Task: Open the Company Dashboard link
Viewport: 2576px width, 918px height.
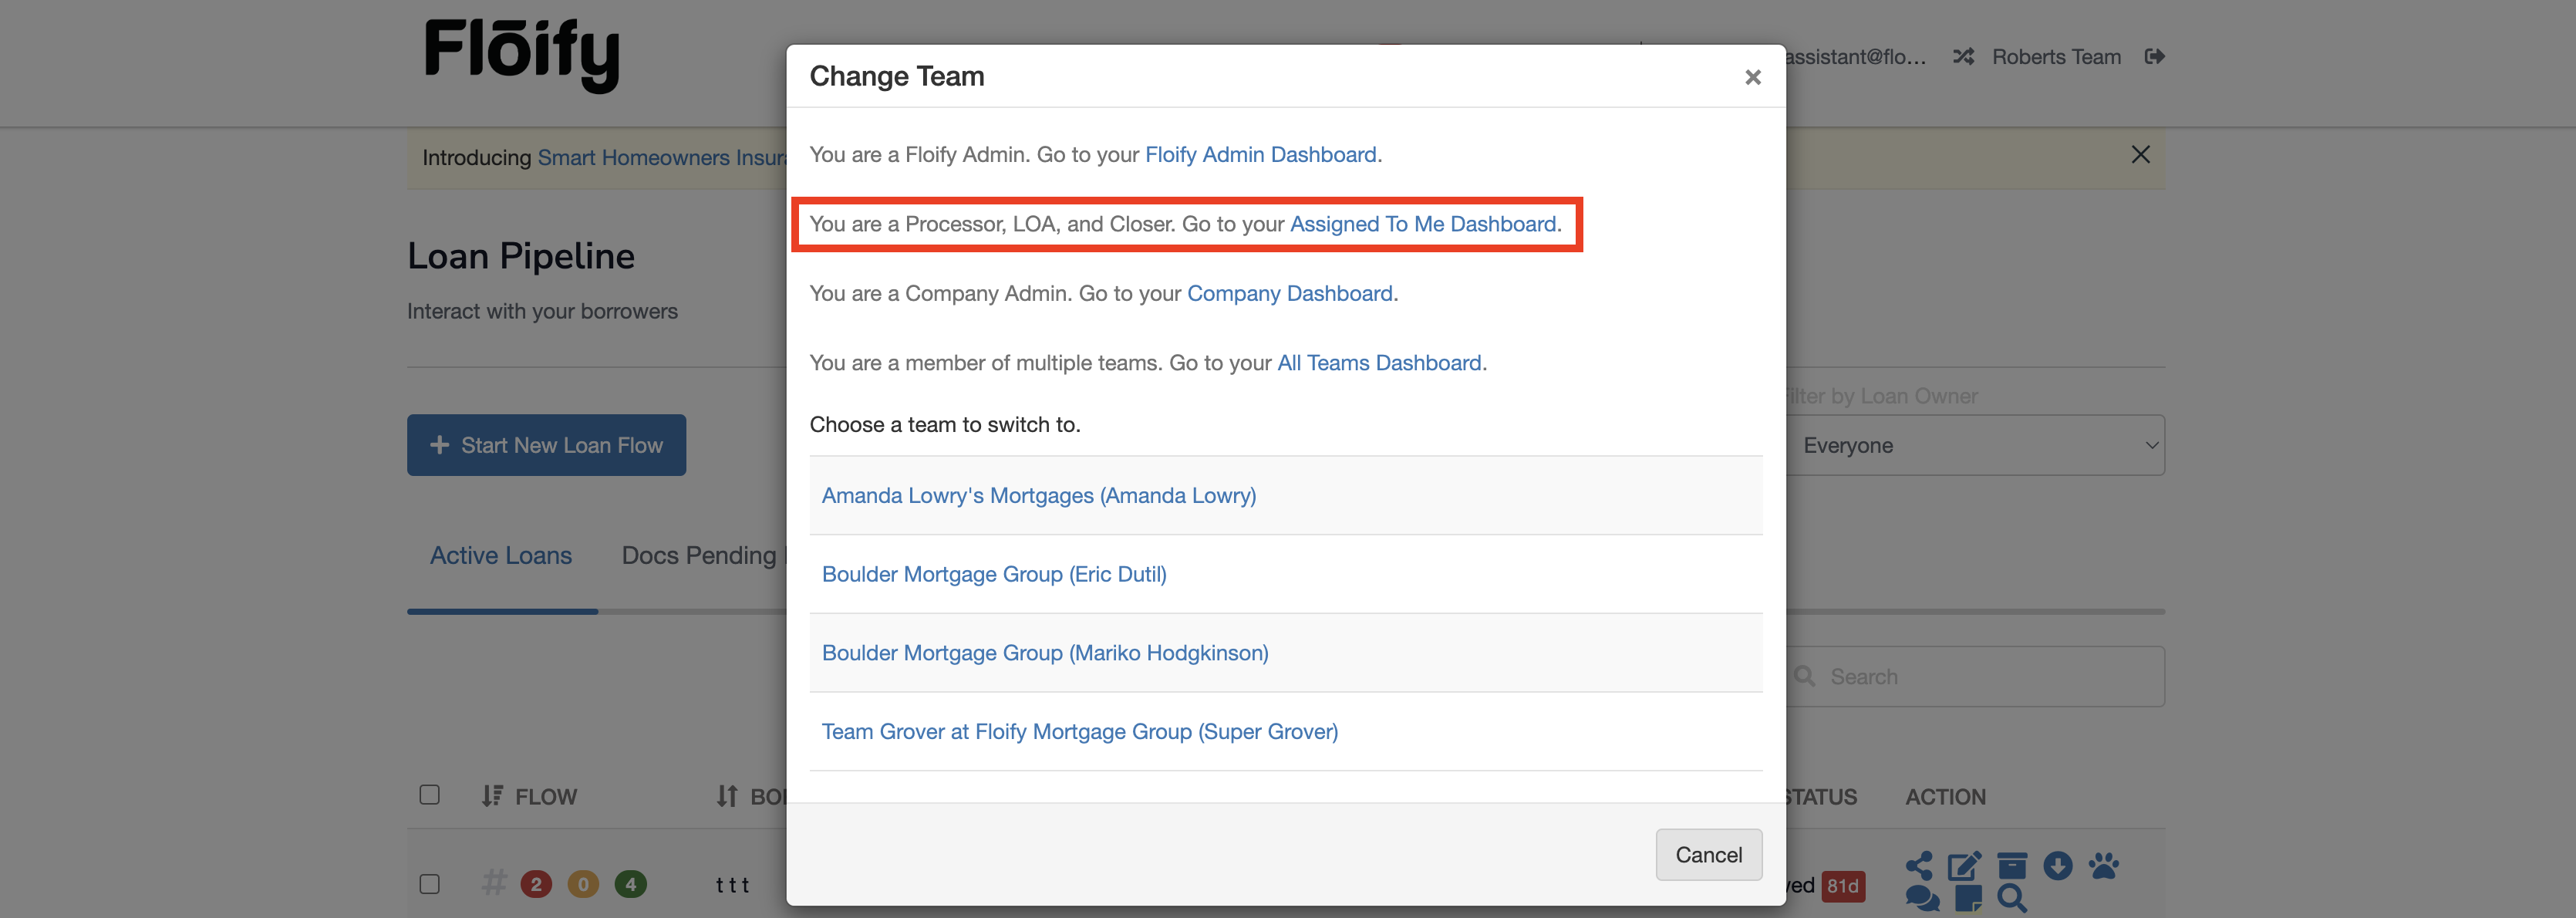Action: (x=1289, y=294)
